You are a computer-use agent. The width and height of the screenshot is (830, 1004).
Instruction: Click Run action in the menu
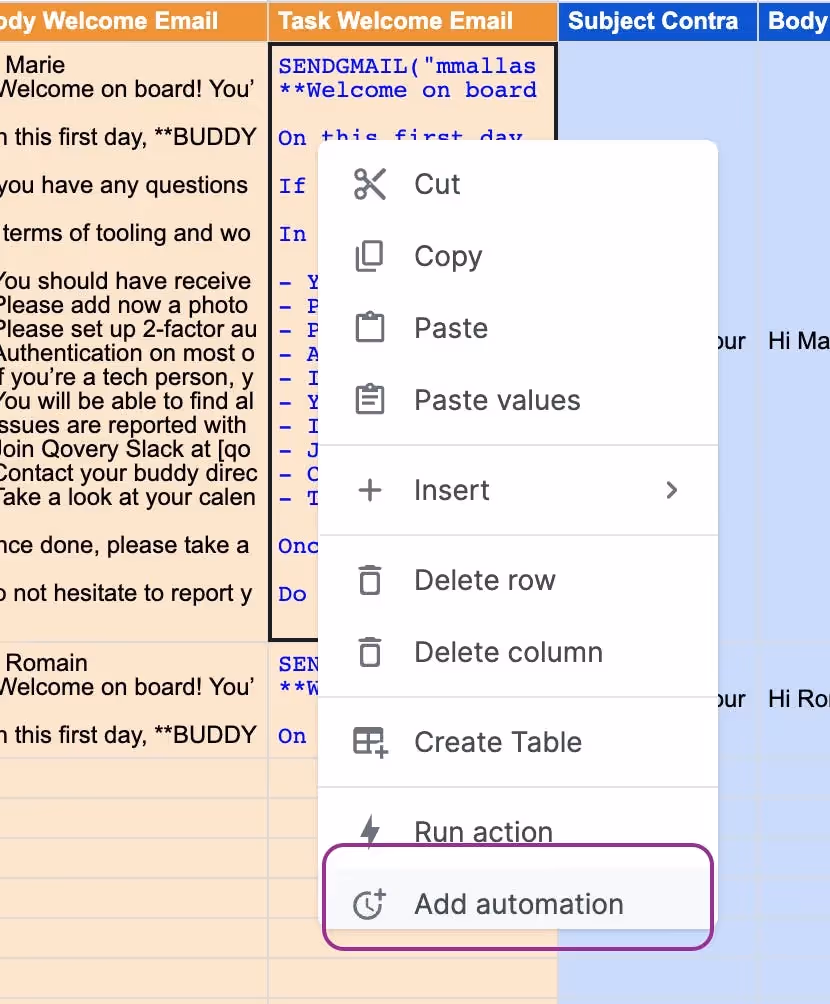pos(483,831)
